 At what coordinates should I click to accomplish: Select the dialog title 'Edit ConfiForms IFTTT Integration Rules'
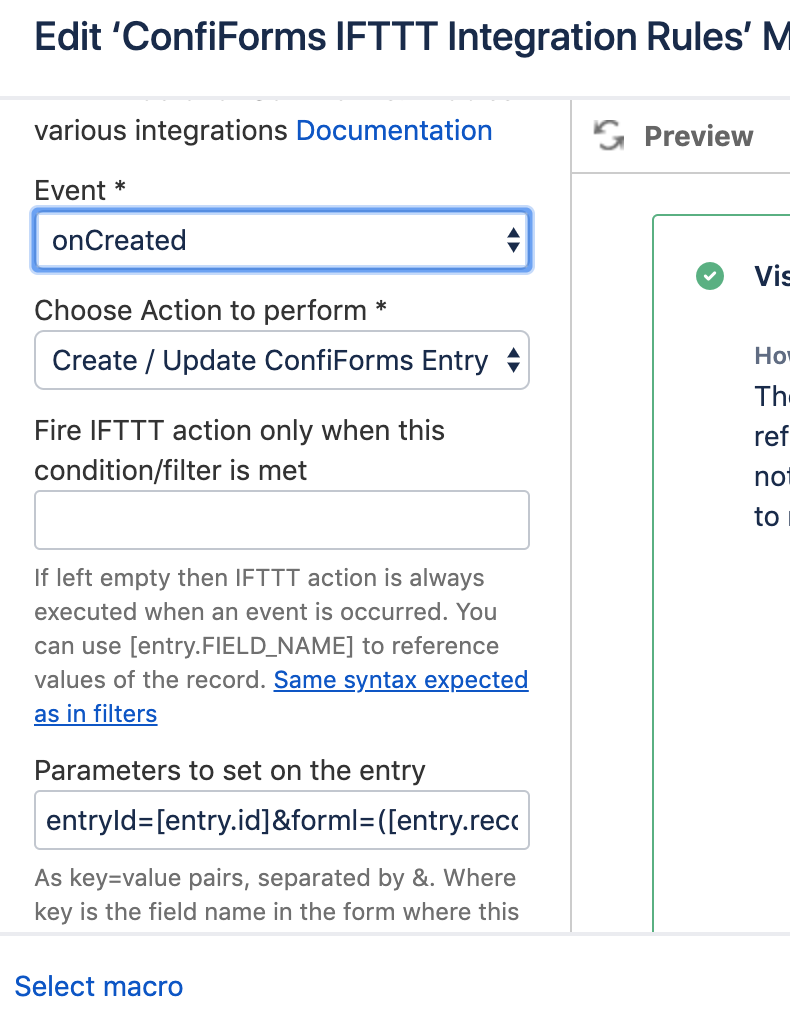point(395,37)
